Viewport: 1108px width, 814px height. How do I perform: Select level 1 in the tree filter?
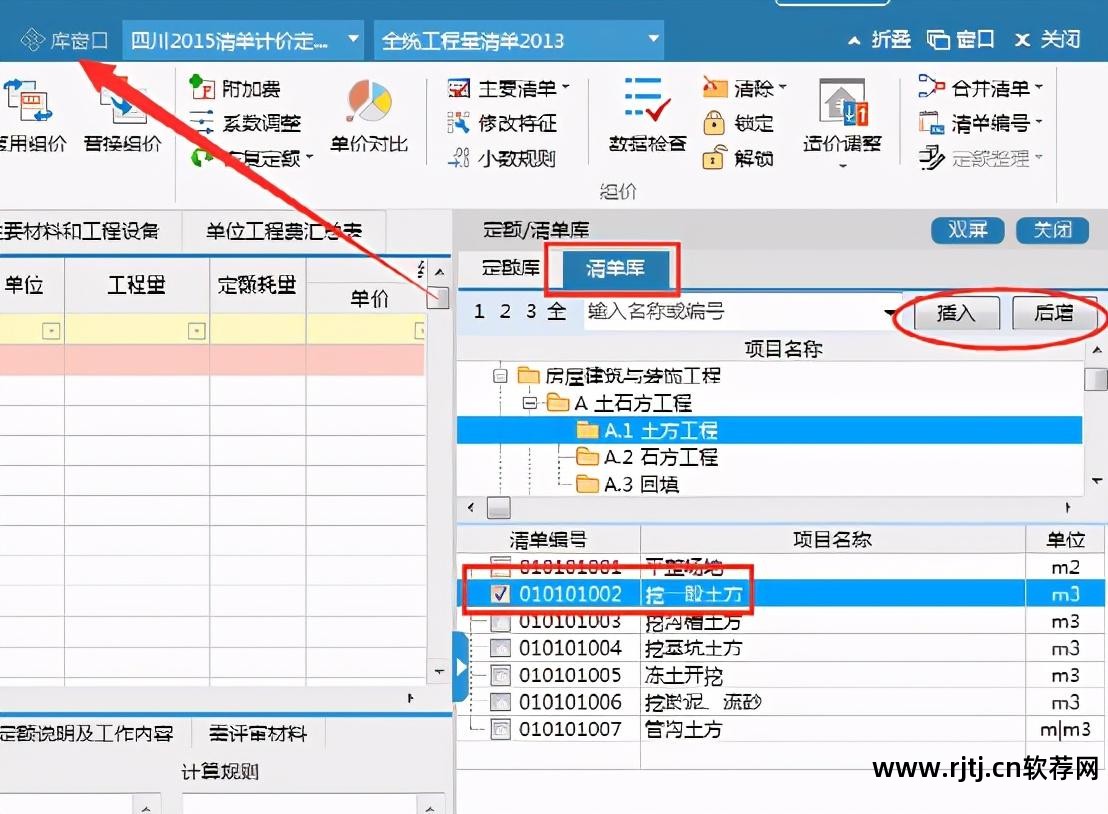[x=479, y=311]
